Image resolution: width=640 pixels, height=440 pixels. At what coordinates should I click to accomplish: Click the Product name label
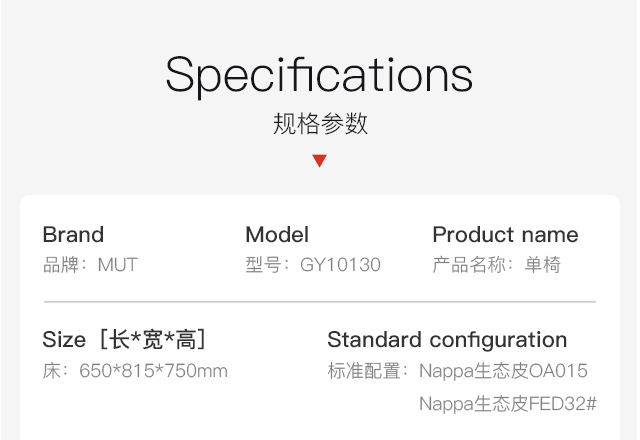coord(505,235)
